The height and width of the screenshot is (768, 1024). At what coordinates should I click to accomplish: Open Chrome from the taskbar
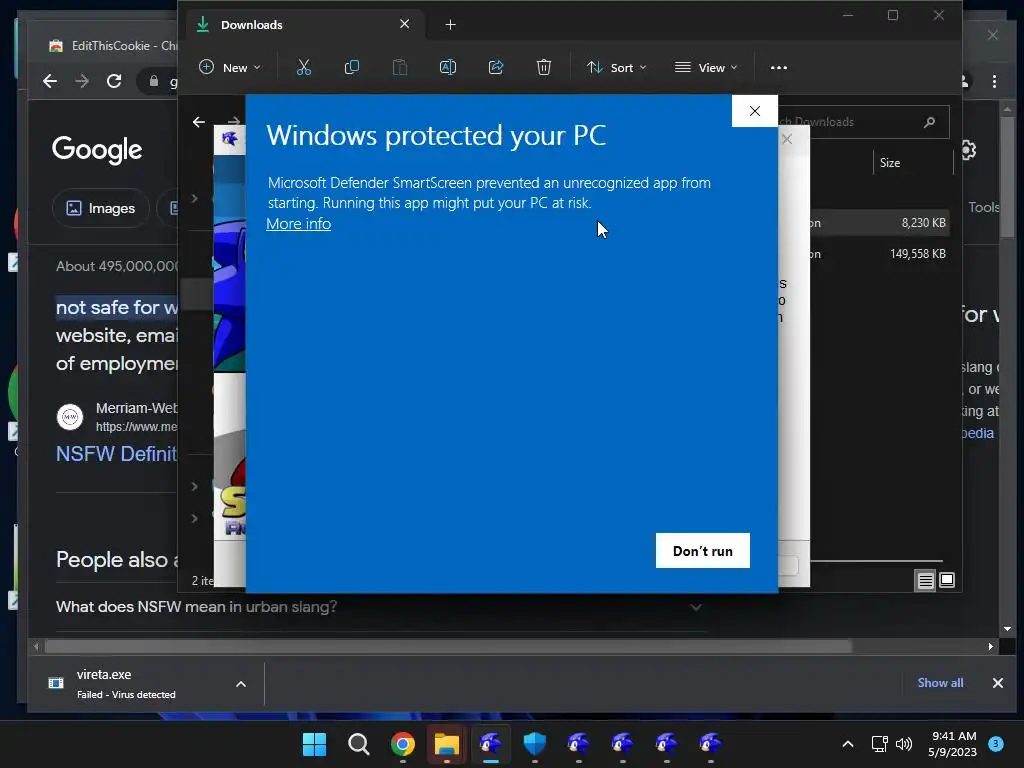pos(403,744)
